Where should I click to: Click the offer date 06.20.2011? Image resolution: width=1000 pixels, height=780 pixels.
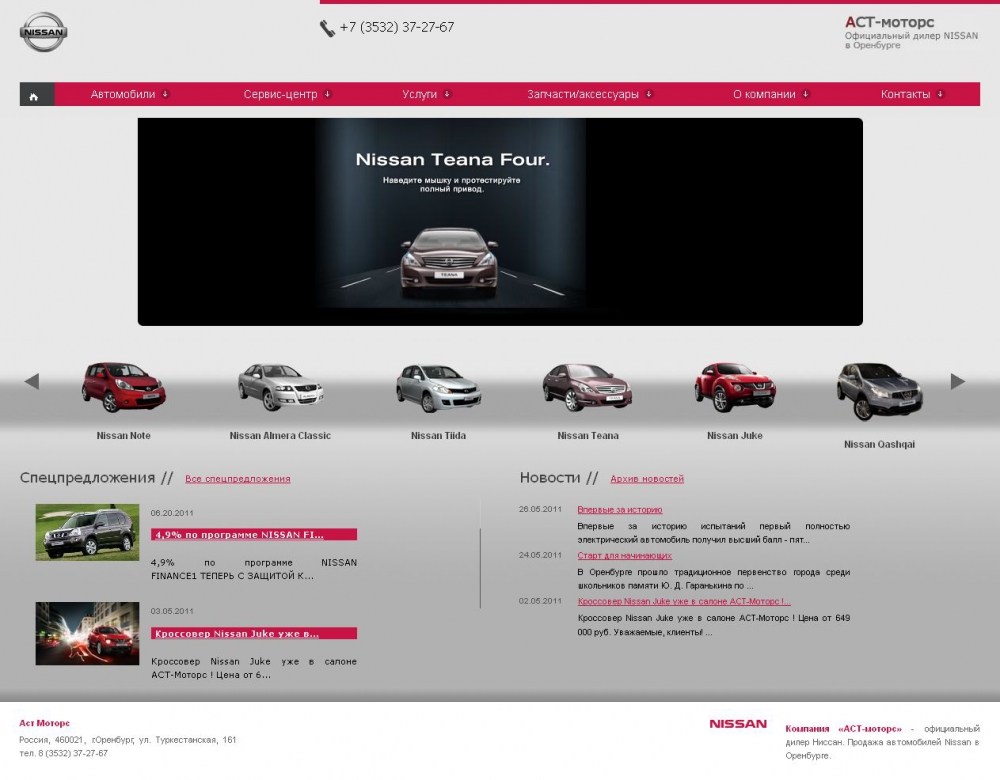click(x=172, y=513)
